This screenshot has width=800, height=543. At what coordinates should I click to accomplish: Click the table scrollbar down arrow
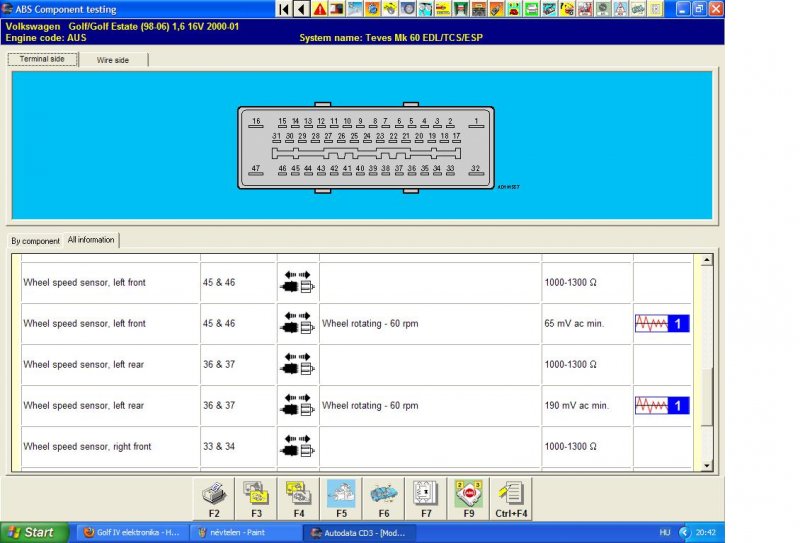click(x=707, y=465)
